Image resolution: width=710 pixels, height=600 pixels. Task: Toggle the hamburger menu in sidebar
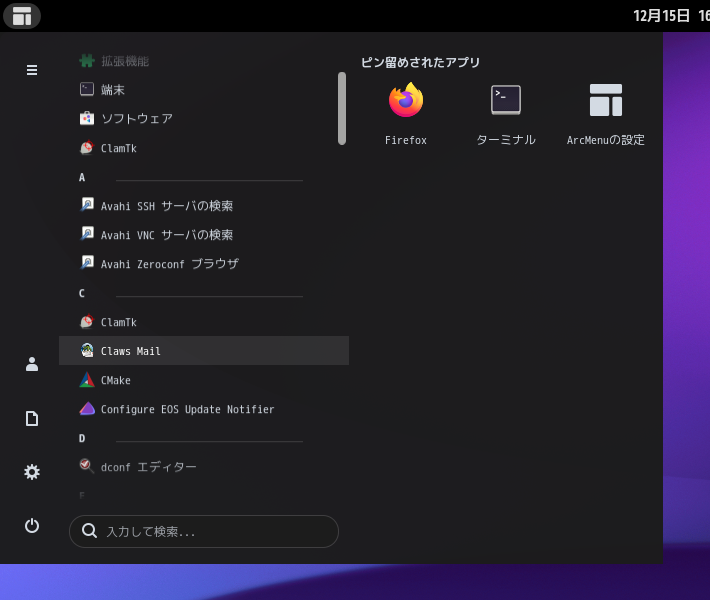coord(32,70)
